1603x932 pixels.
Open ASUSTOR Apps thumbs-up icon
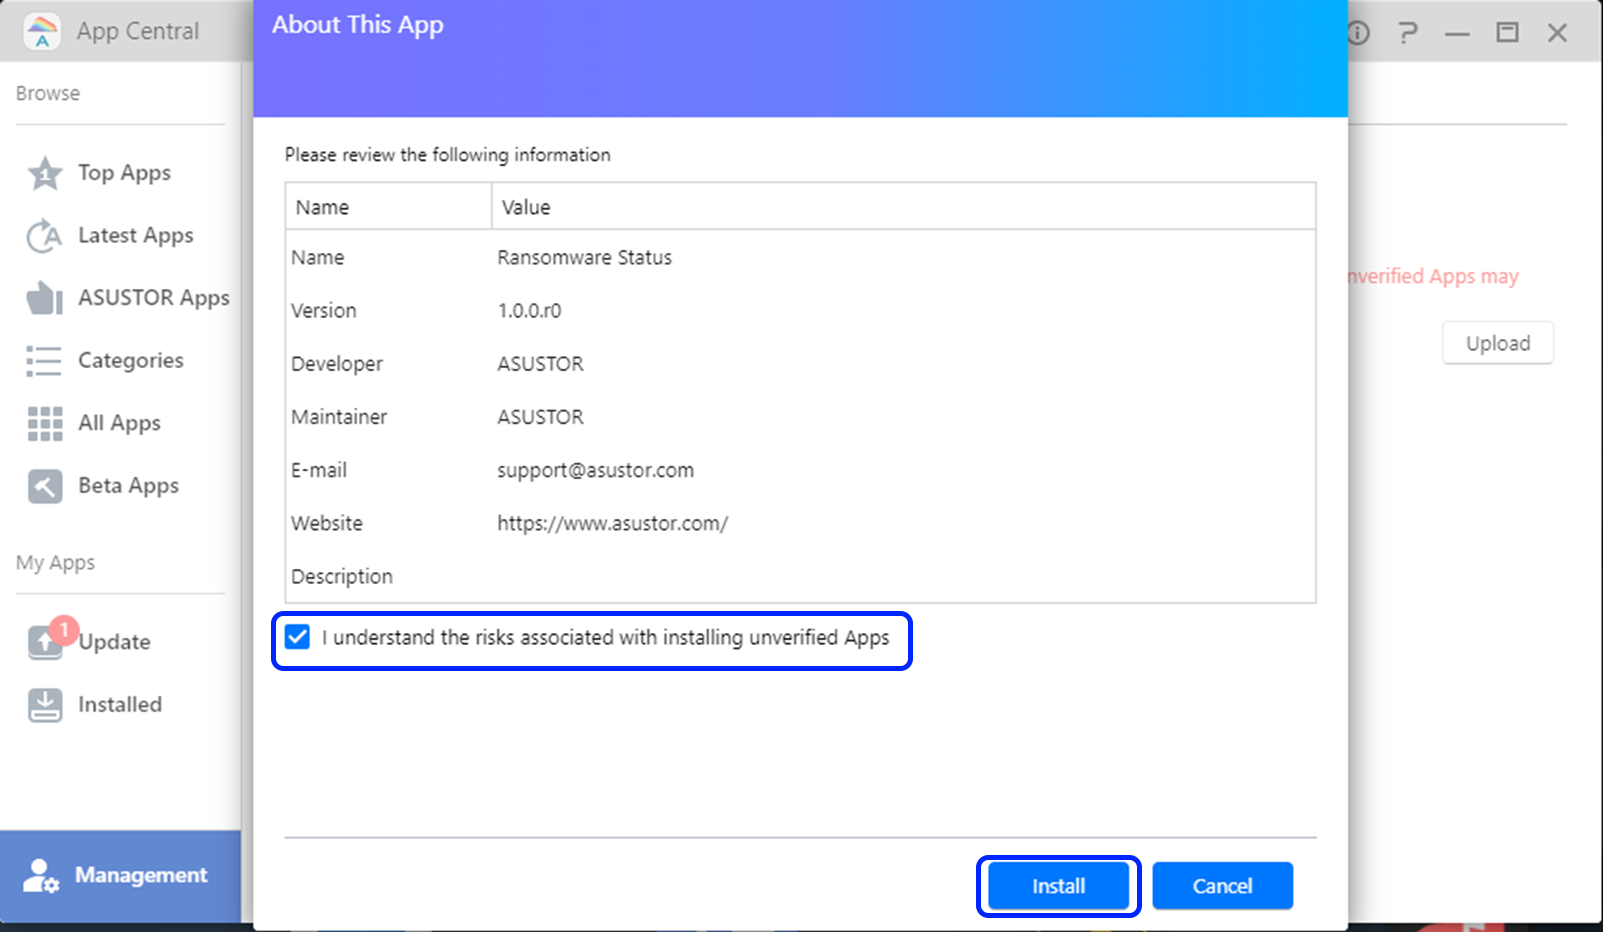[45, 298]
